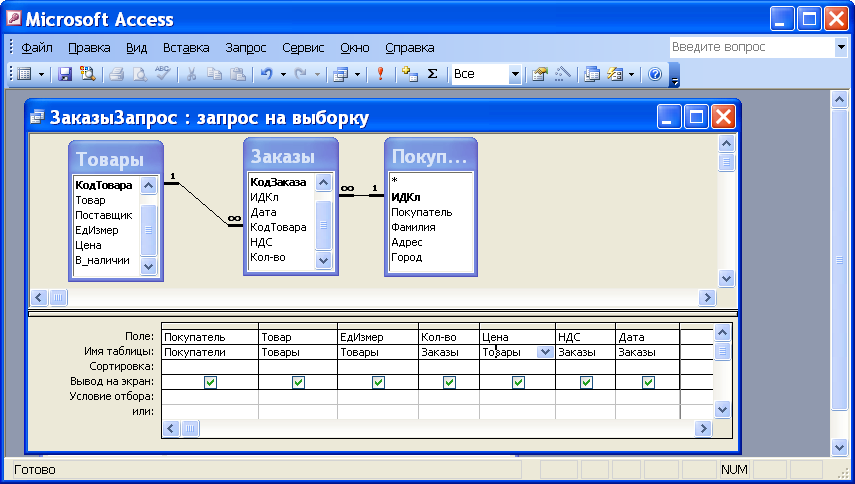
Task: Uncheck display box for Цена column
Action: (518, 382)
